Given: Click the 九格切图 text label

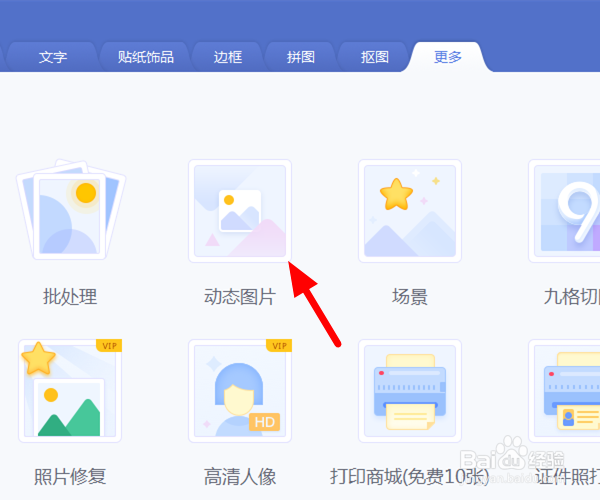Looking at the screenshot, I should [x=572, y=296].
